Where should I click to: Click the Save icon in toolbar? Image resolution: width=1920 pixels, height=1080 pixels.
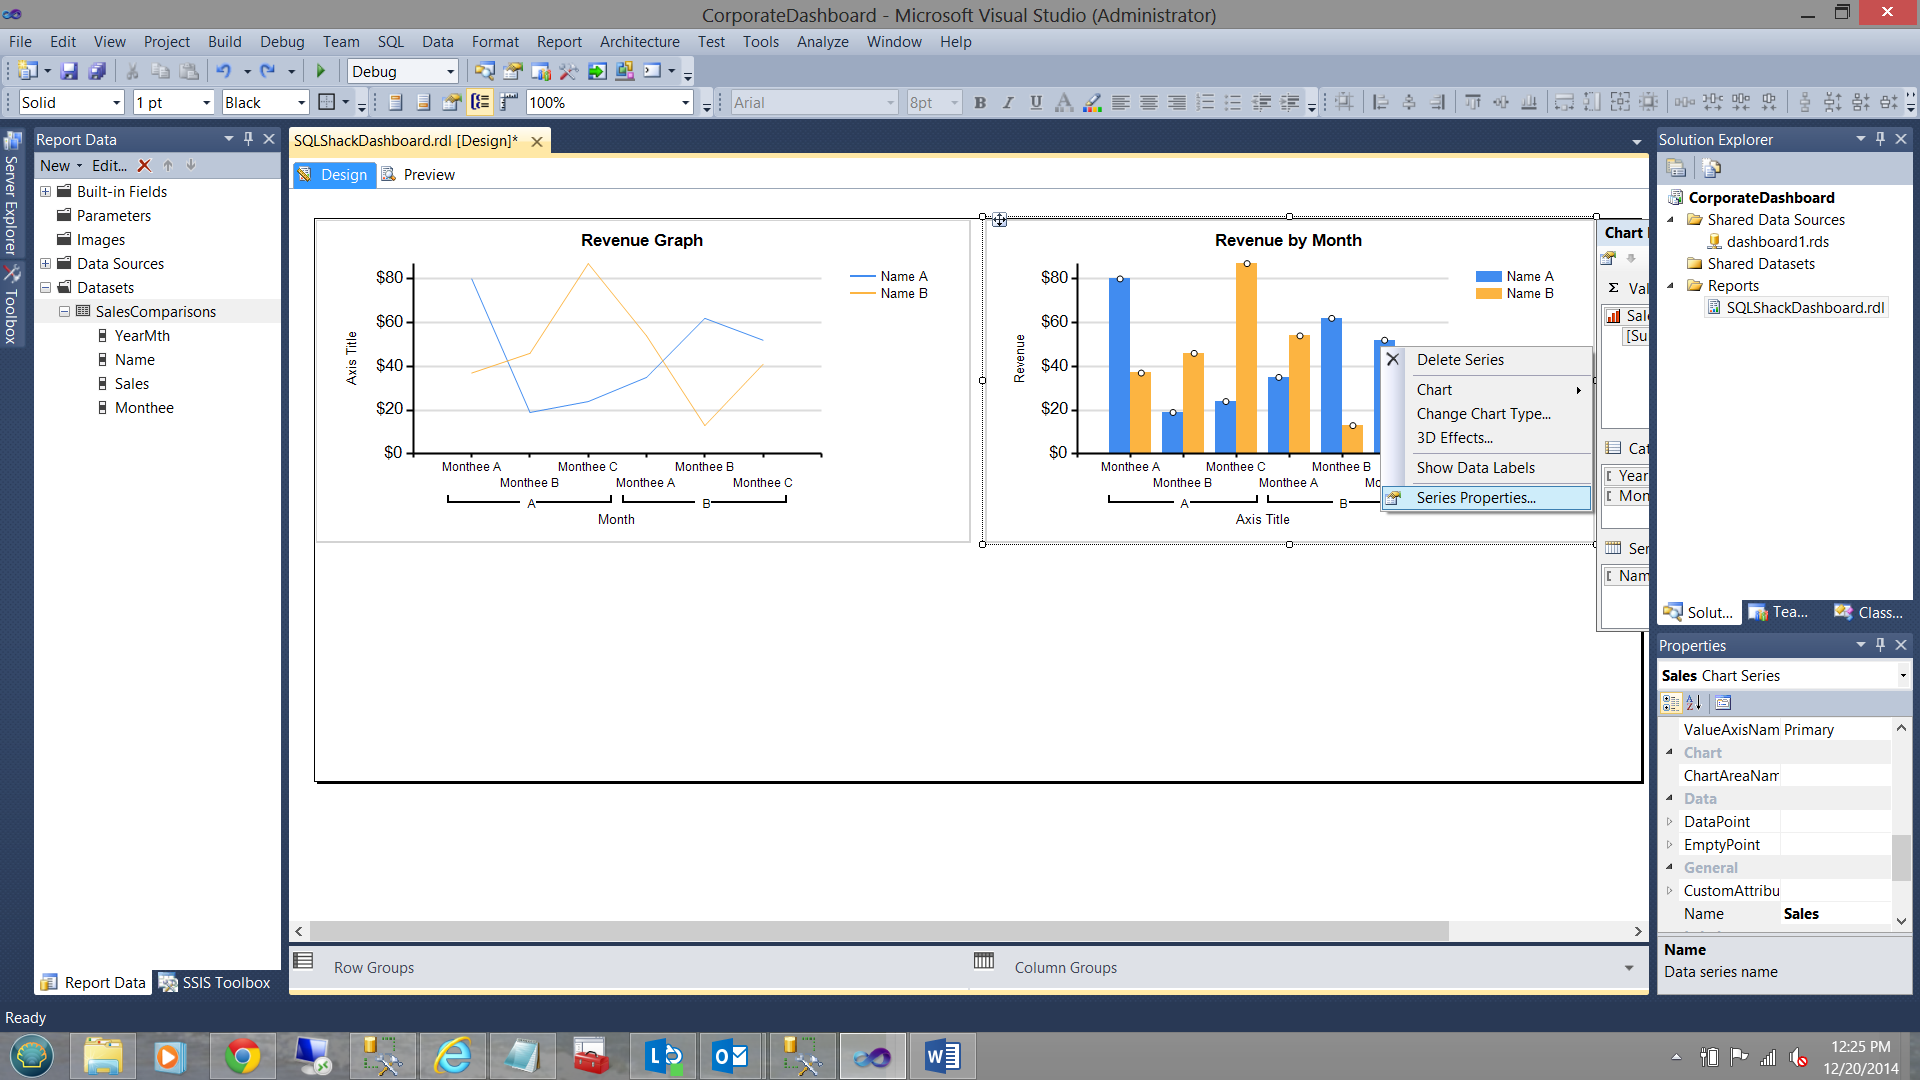69,71
